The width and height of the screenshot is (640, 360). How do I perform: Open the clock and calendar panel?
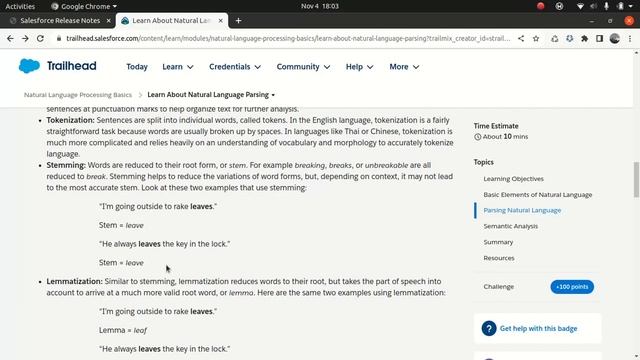click(320, 6)
